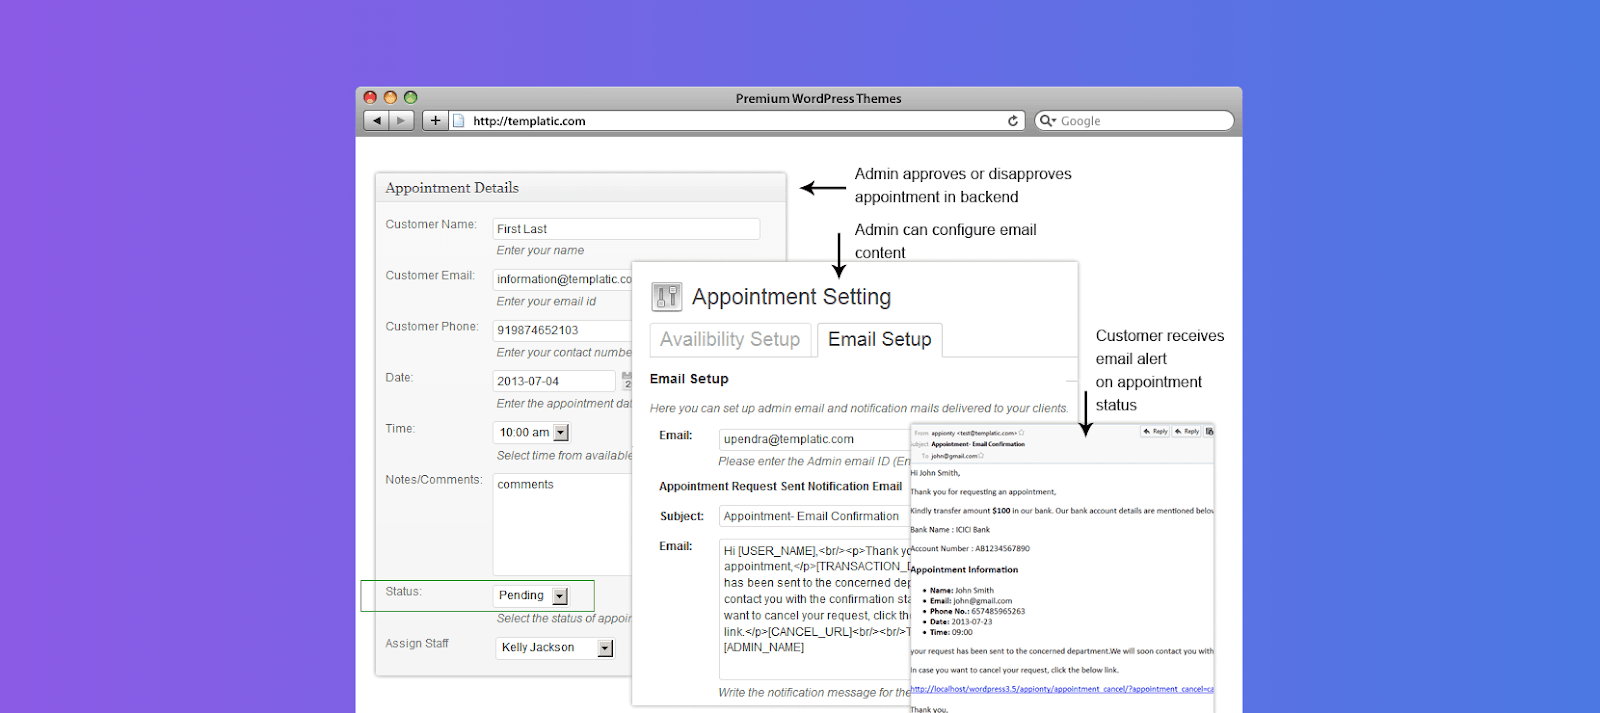The image size is (1600, 713).
Task: Select the Email Setup tab
Action: [x=880, y=340]
